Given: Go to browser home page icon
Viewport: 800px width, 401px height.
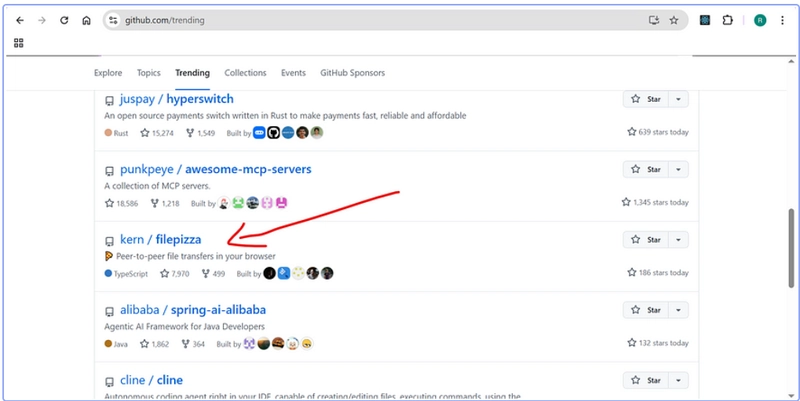Looking at the screenshot, I should pos(86,20).
